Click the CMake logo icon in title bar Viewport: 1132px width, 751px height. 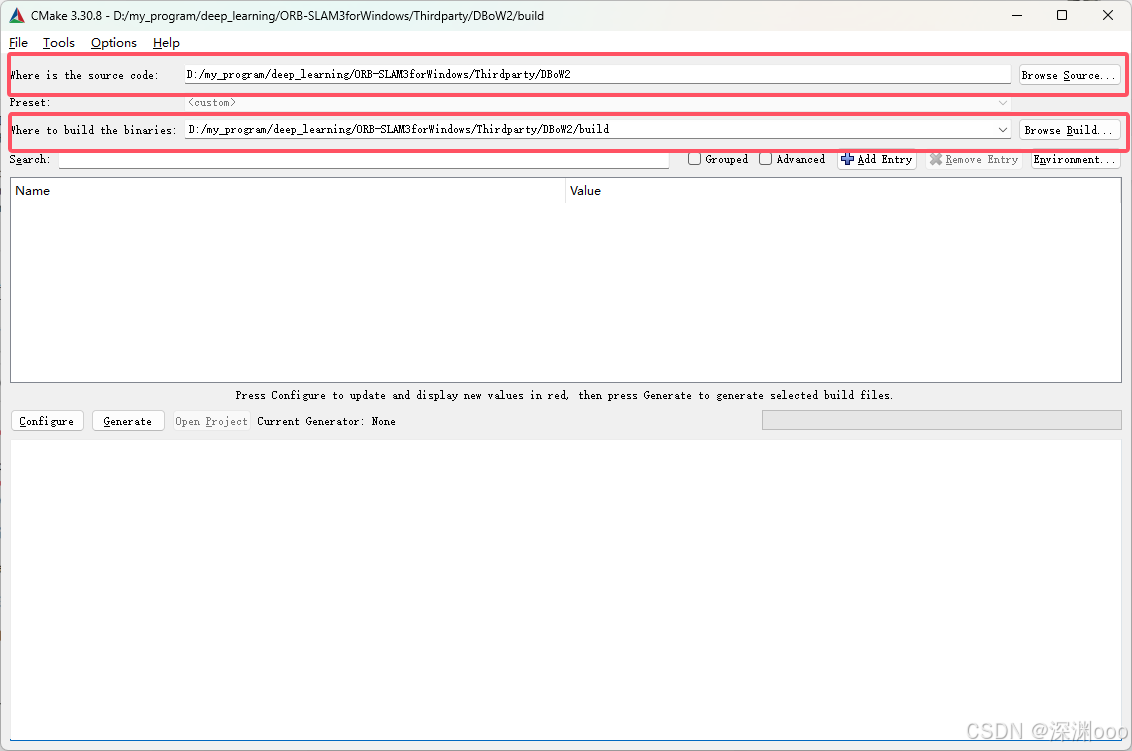click(17, 15)
